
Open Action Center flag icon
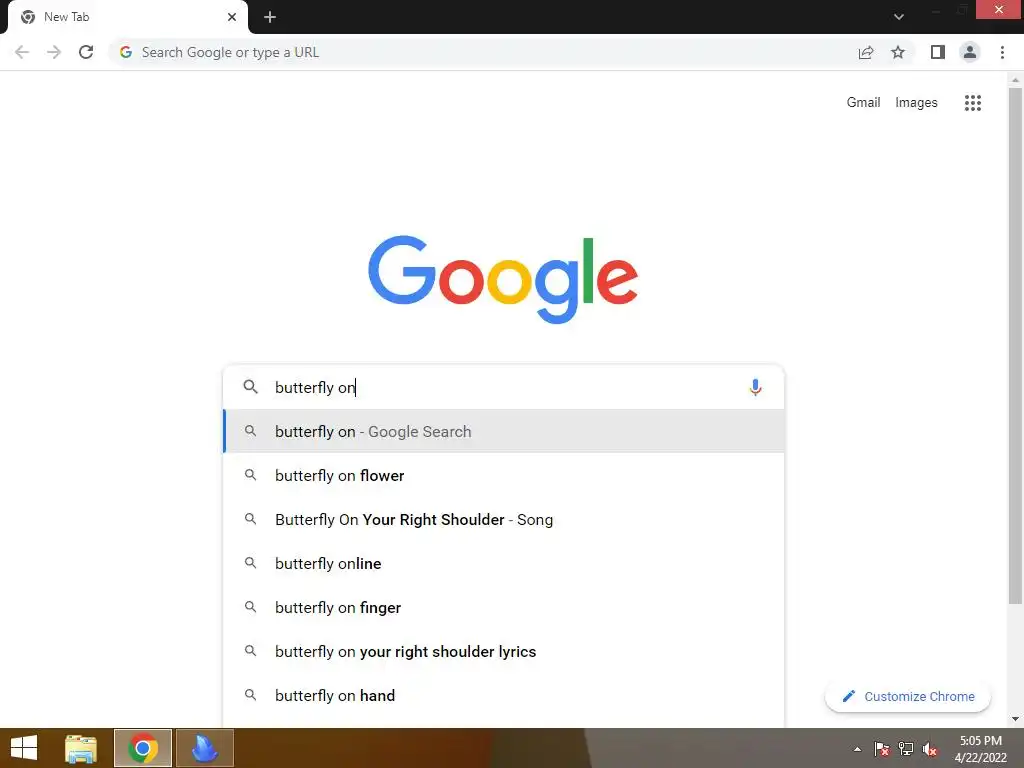click(882, 749)
